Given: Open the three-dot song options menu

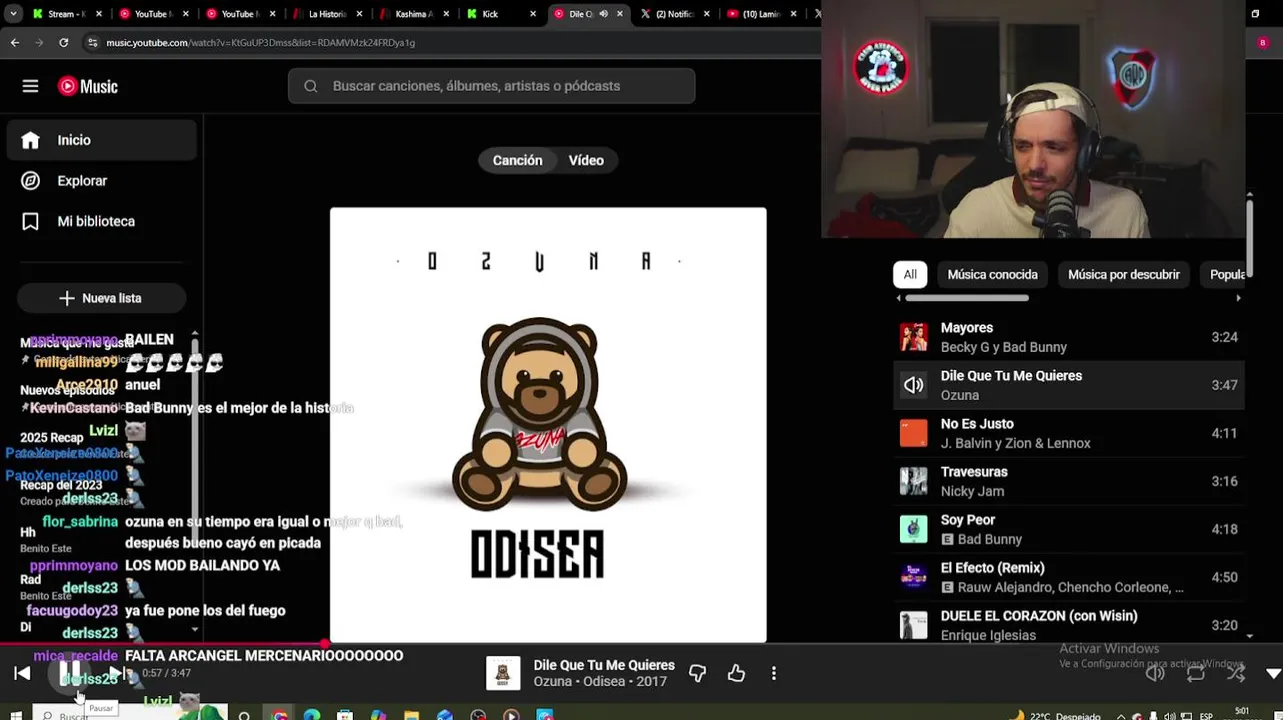Looking at the screenshot, I should [x=773, y=673].
